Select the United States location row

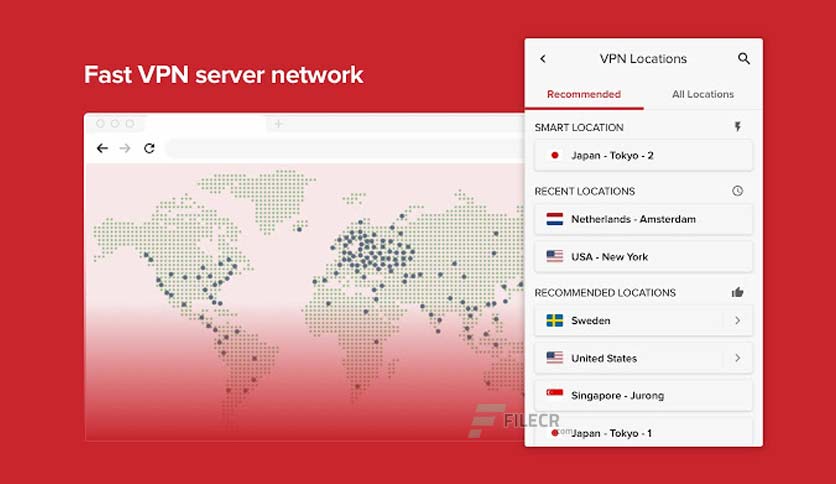tap(644, 358)
